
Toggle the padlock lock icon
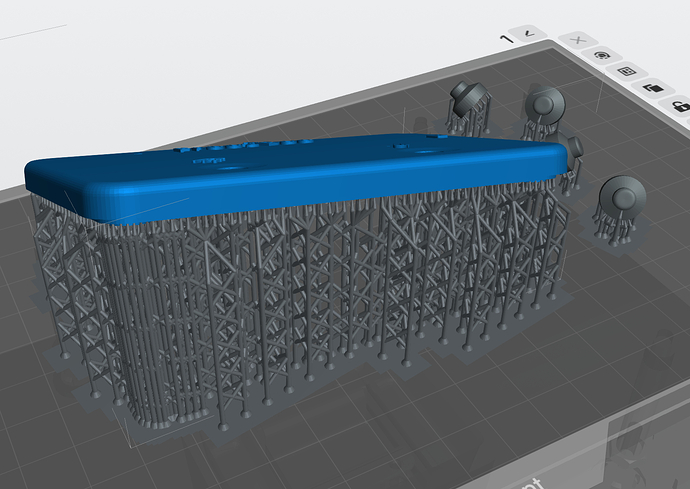point(679,106)
